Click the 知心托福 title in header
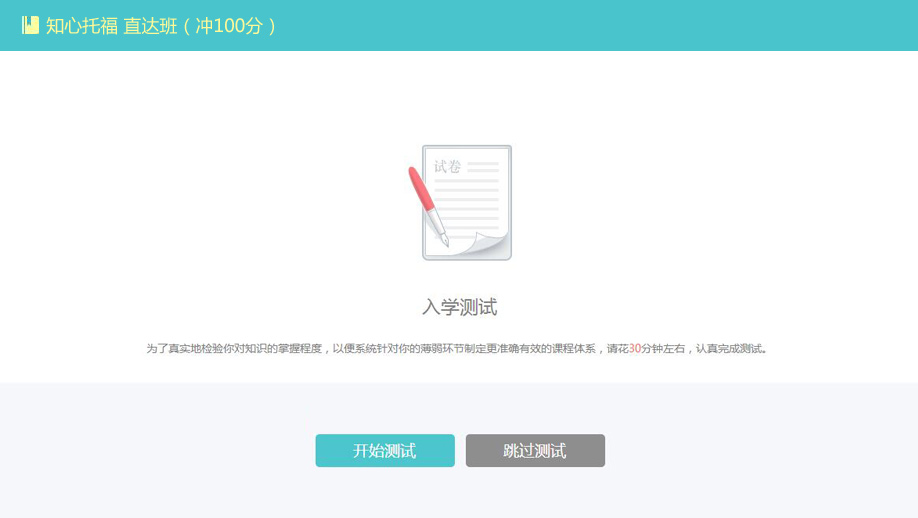This screenshot has width=918, height=518. coord(82,26)
